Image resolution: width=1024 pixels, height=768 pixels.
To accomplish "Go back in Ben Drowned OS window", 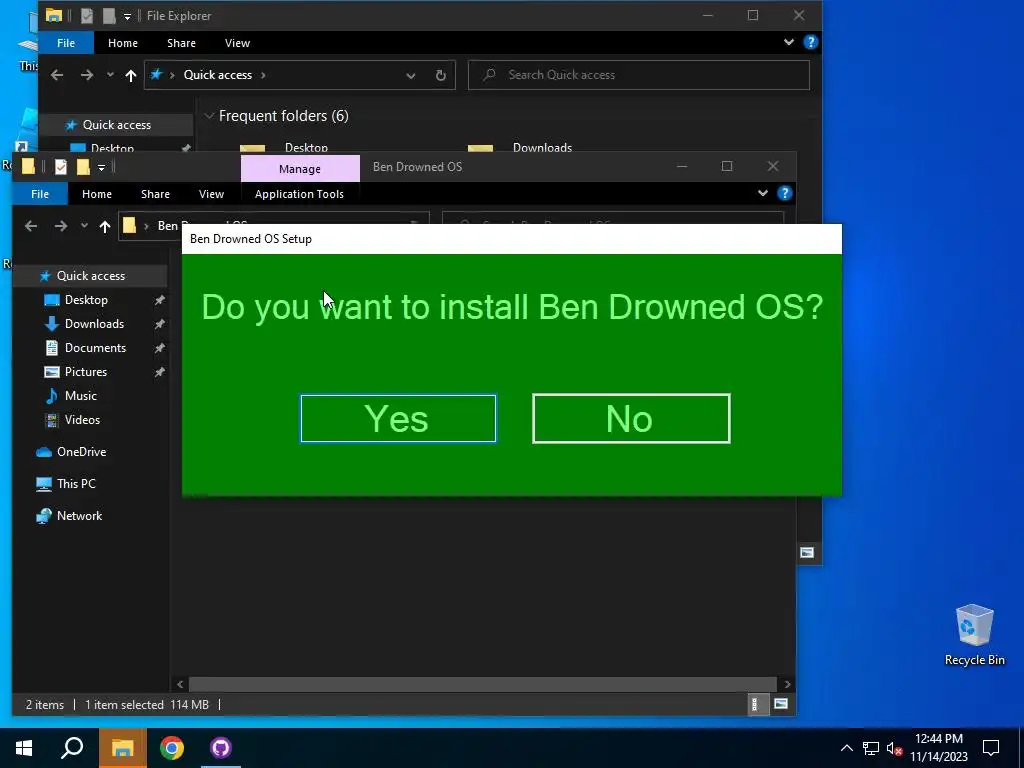I will (31, 226).
